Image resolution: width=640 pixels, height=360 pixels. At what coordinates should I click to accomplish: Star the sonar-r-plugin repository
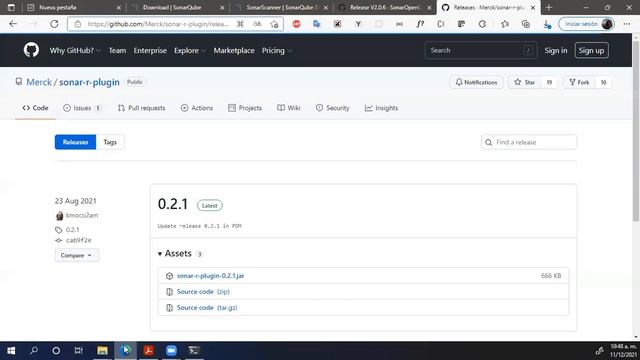point(525,82)
